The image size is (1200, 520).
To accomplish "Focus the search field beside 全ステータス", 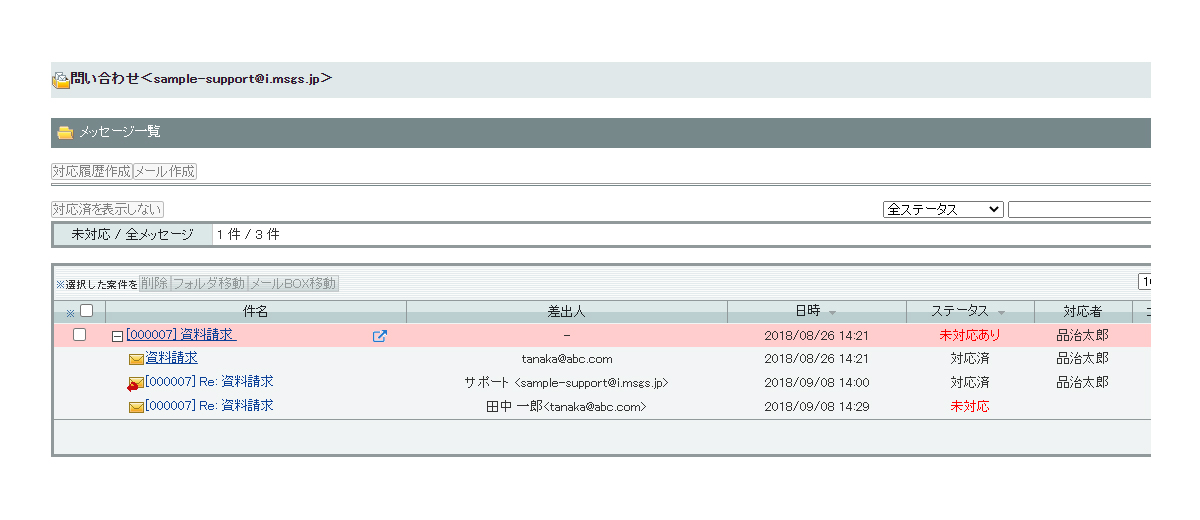I will point(1079,209).
